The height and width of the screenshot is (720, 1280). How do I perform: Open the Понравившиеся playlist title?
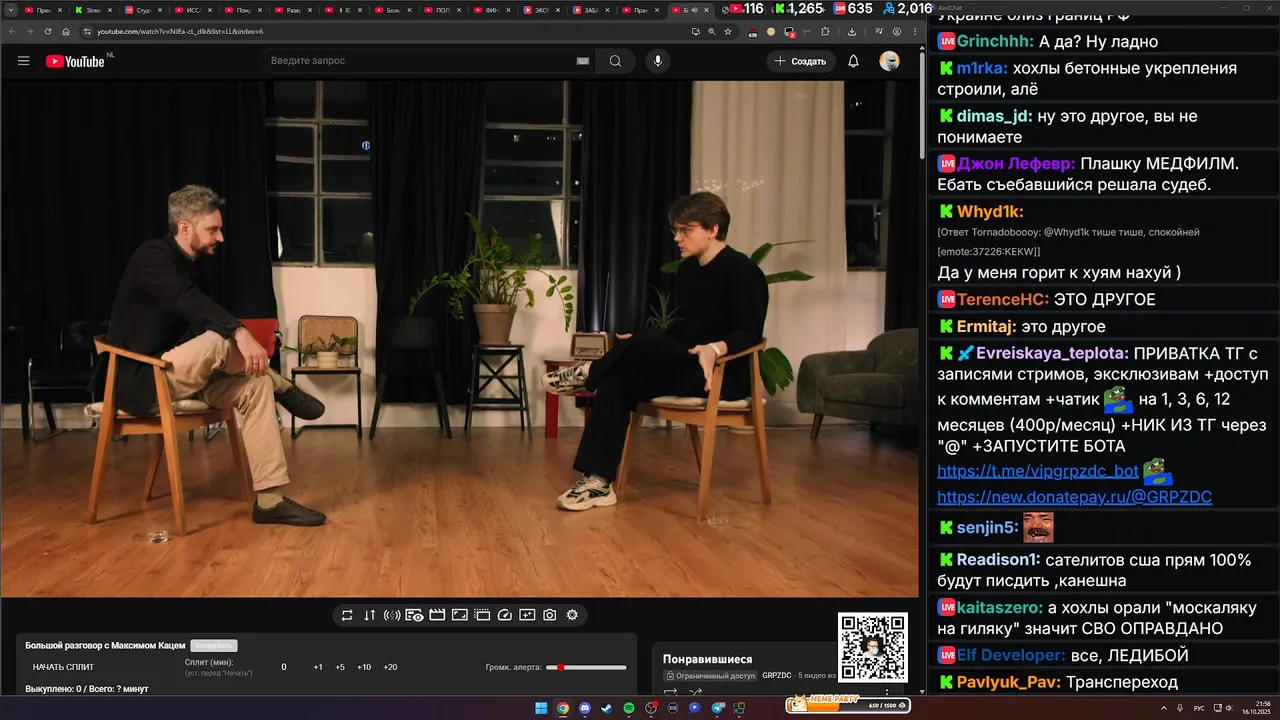707,659
